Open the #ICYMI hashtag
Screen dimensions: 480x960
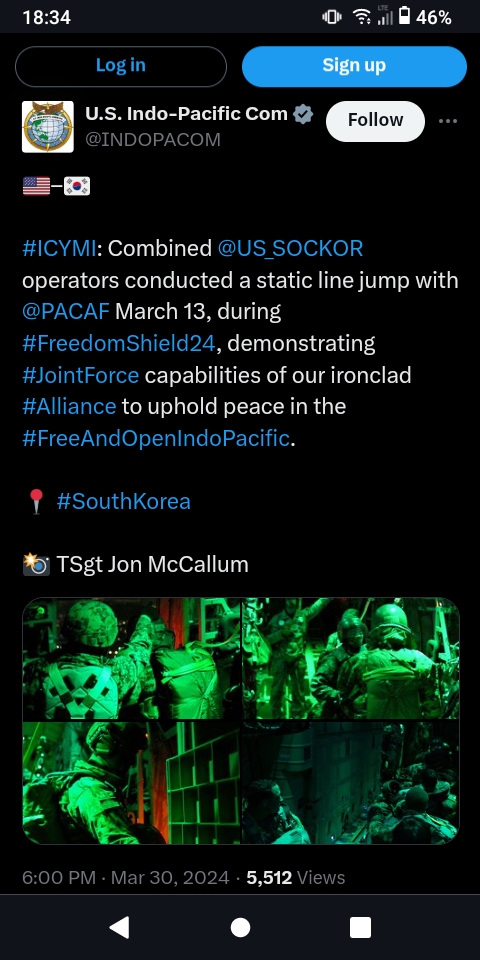point(59,249)
